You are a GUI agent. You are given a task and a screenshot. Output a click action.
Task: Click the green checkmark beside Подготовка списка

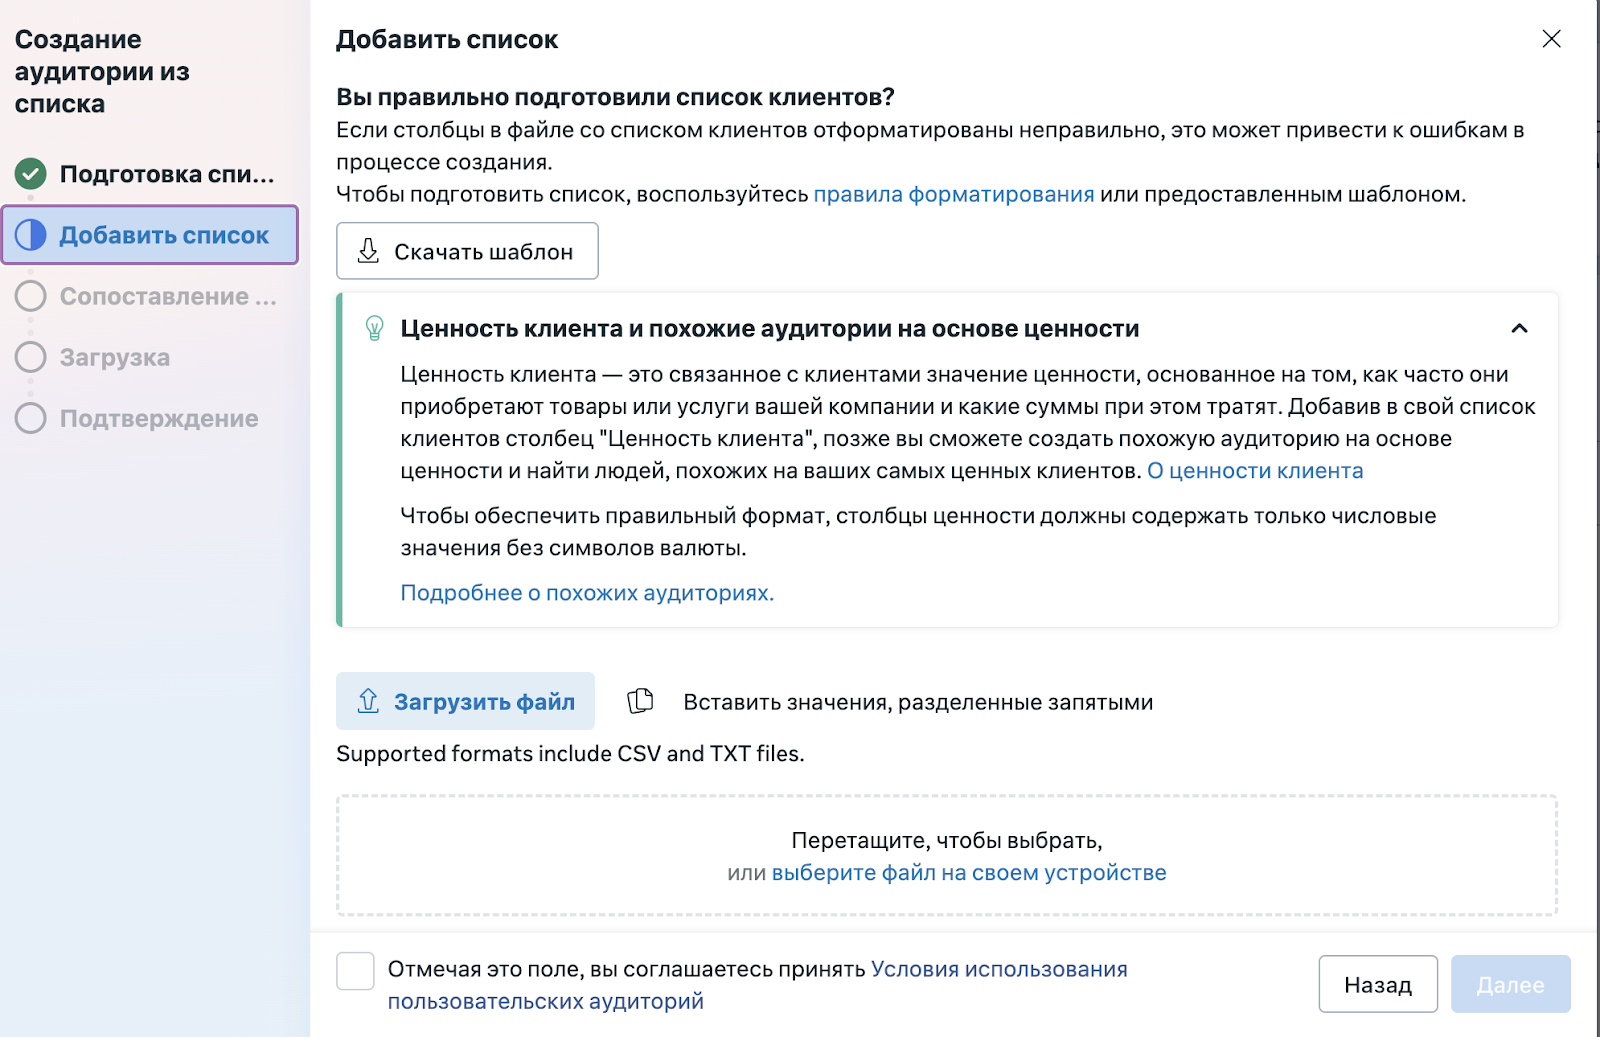coord(31,174)
